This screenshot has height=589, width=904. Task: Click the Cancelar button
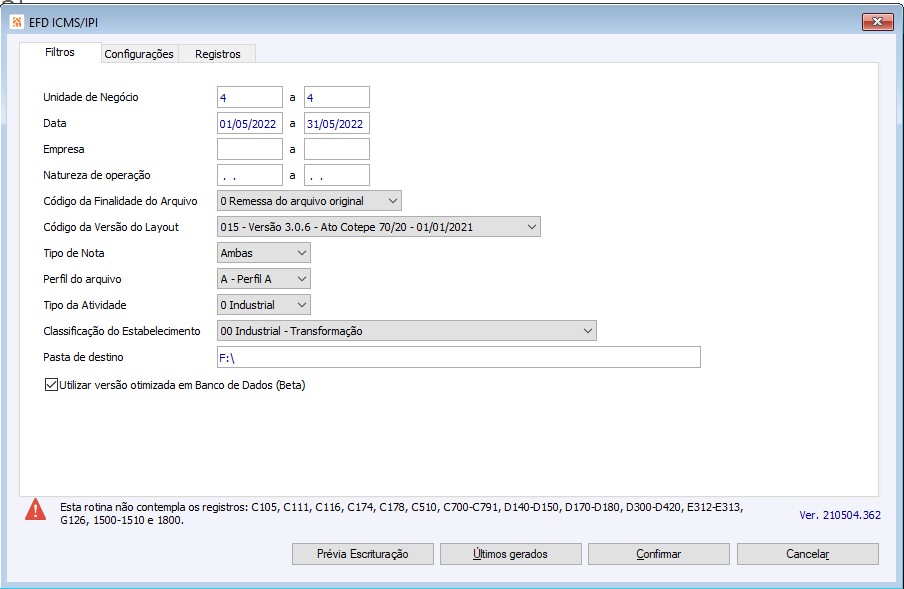click(808, 554)
